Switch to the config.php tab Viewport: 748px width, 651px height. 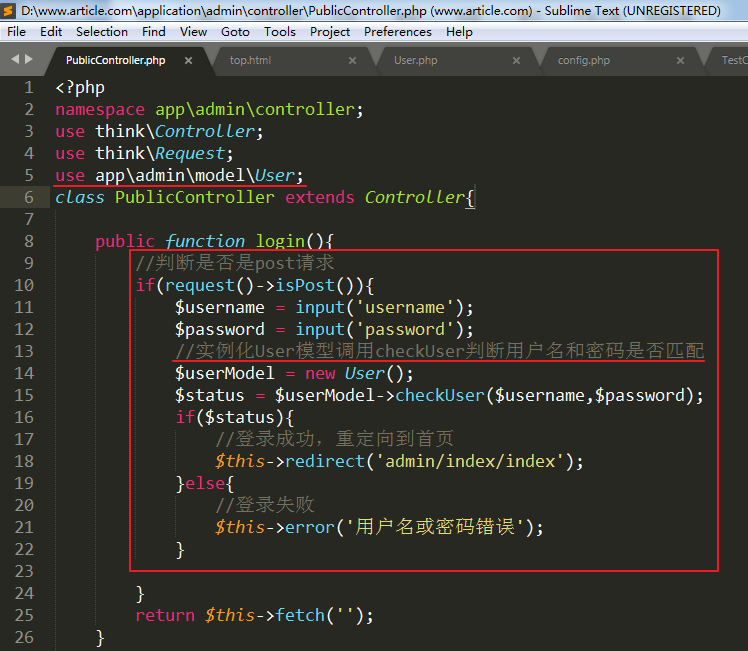click(583, 61)
